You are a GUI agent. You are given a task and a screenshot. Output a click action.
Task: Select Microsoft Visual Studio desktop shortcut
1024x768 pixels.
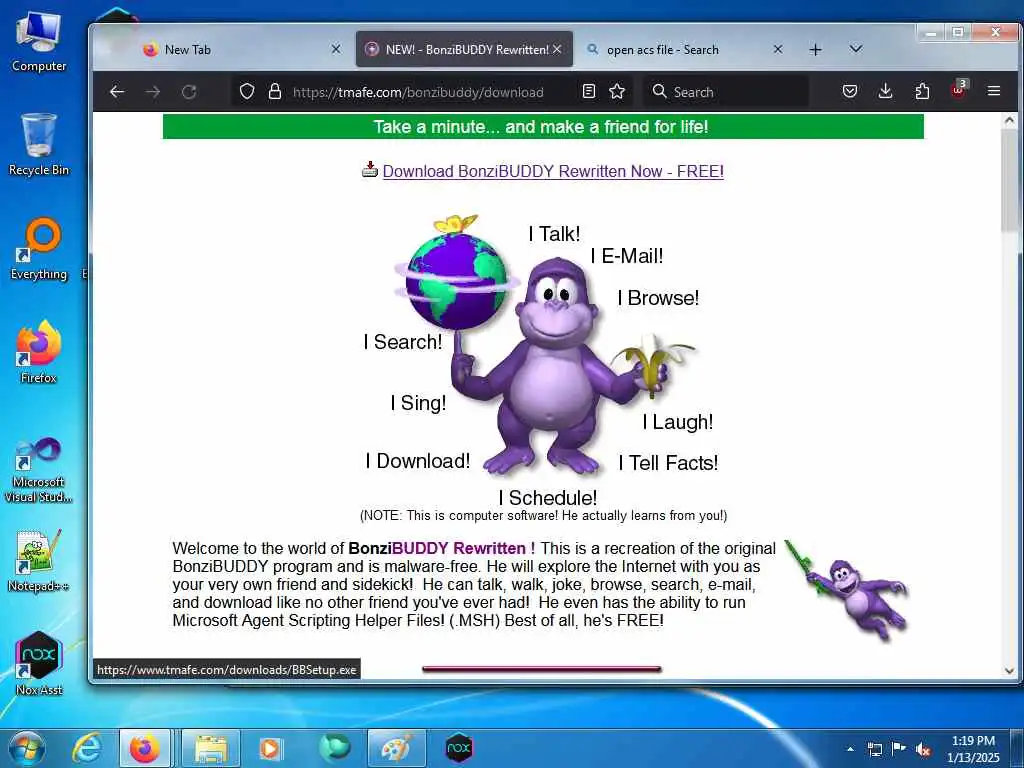pos(39,470)
